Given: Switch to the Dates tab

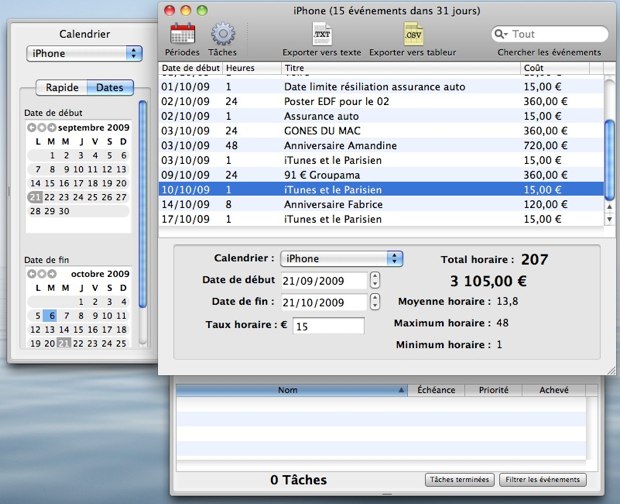Looking at the screenshot, I should [110, 87].
